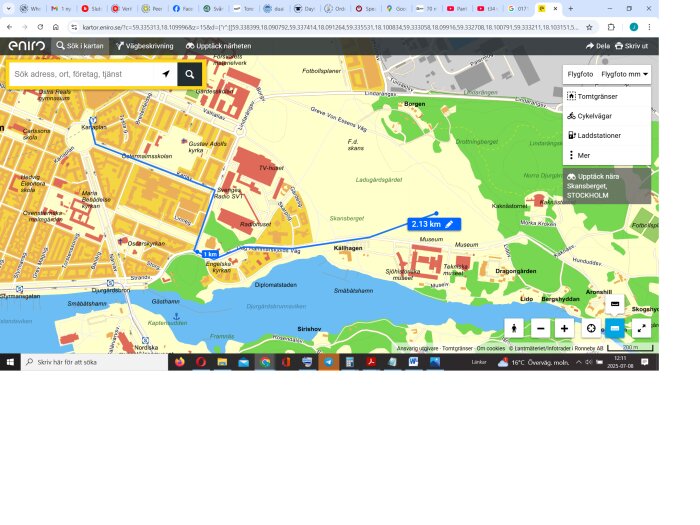Expand the Mer options menu
This screenshot has height=525, width=700.
[x=606, y=155]
